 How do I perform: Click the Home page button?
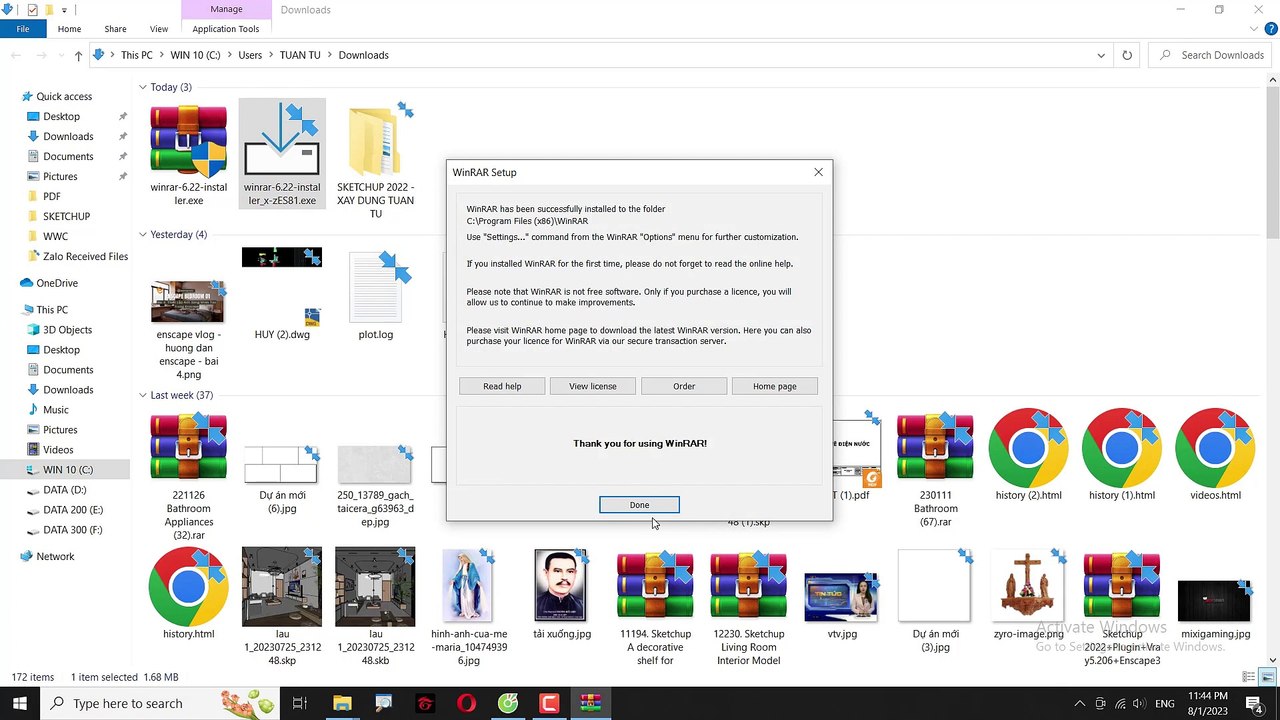click(x=775, y=386)
